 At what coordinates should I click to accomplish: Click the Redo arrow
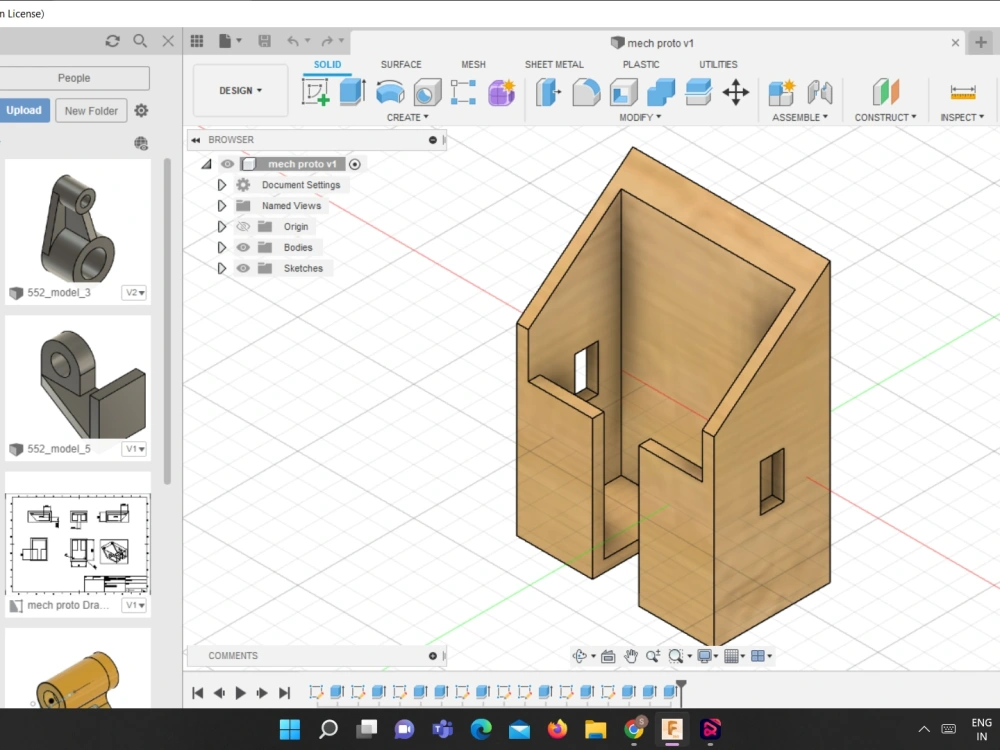[x=327, y=41]
